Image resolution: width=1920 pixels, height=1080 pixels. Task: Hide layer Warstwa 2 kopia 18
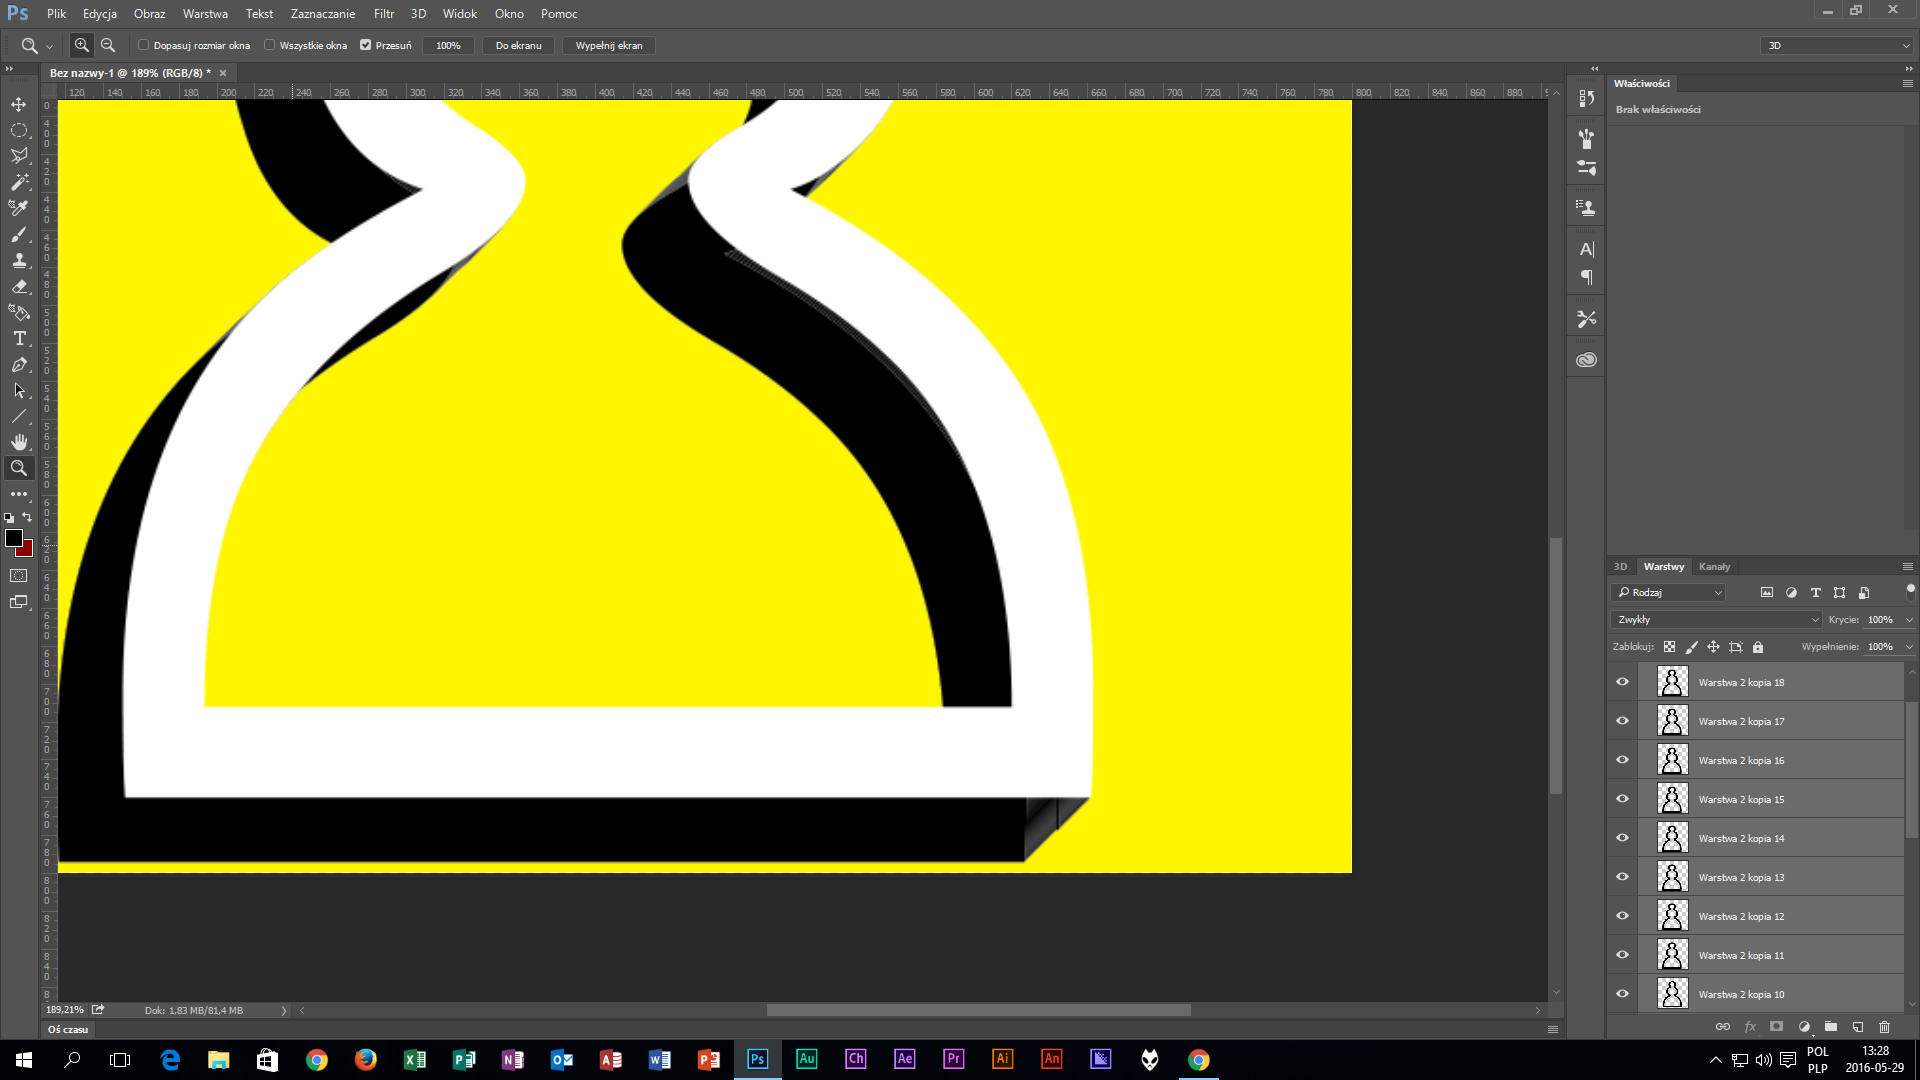click(x=1622, y=682)
